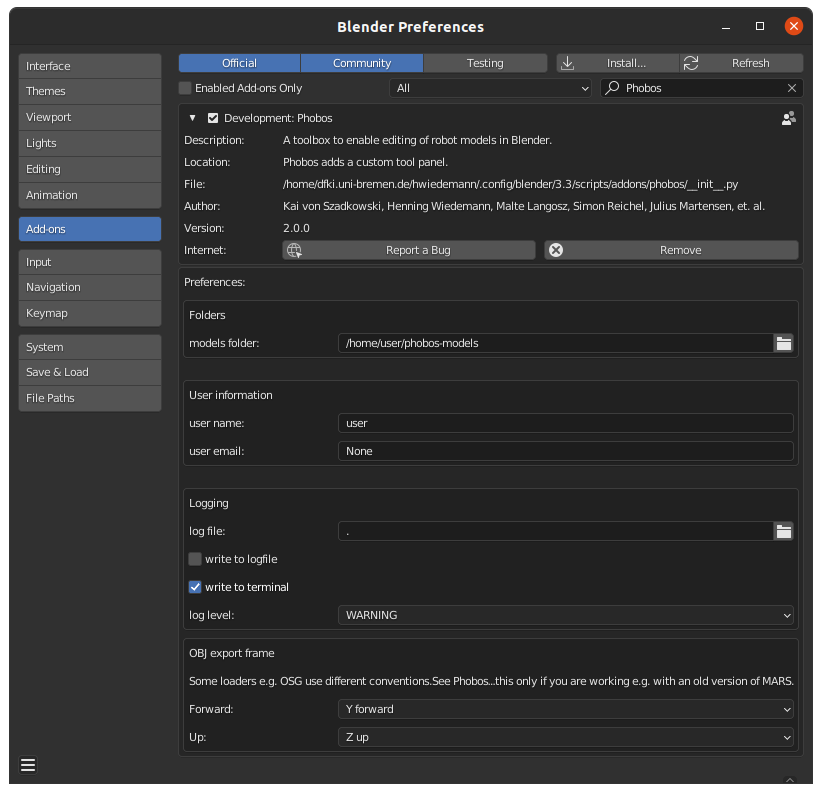Viewport: 822px width, 793px height.
Task: Click the globe icon on Report a Bug
Action: click(x=294, y=251)
